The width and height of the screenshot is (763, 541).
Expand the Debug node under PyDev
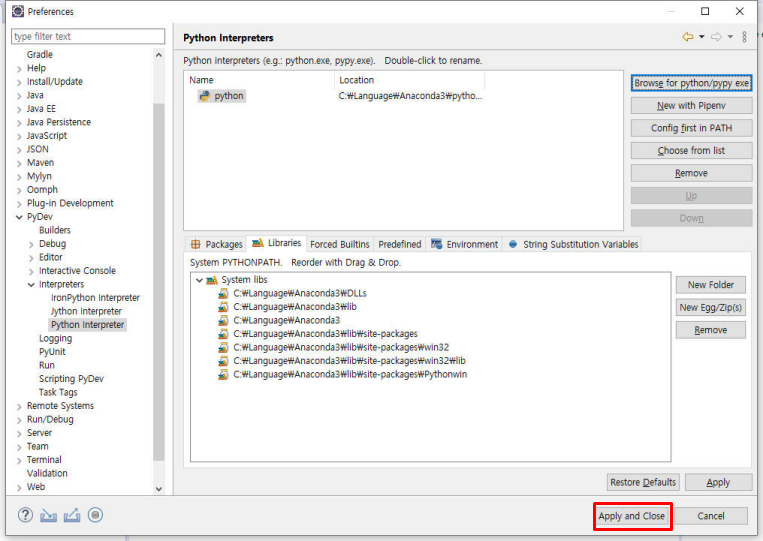pyautogui.click(x=31, y=244)
